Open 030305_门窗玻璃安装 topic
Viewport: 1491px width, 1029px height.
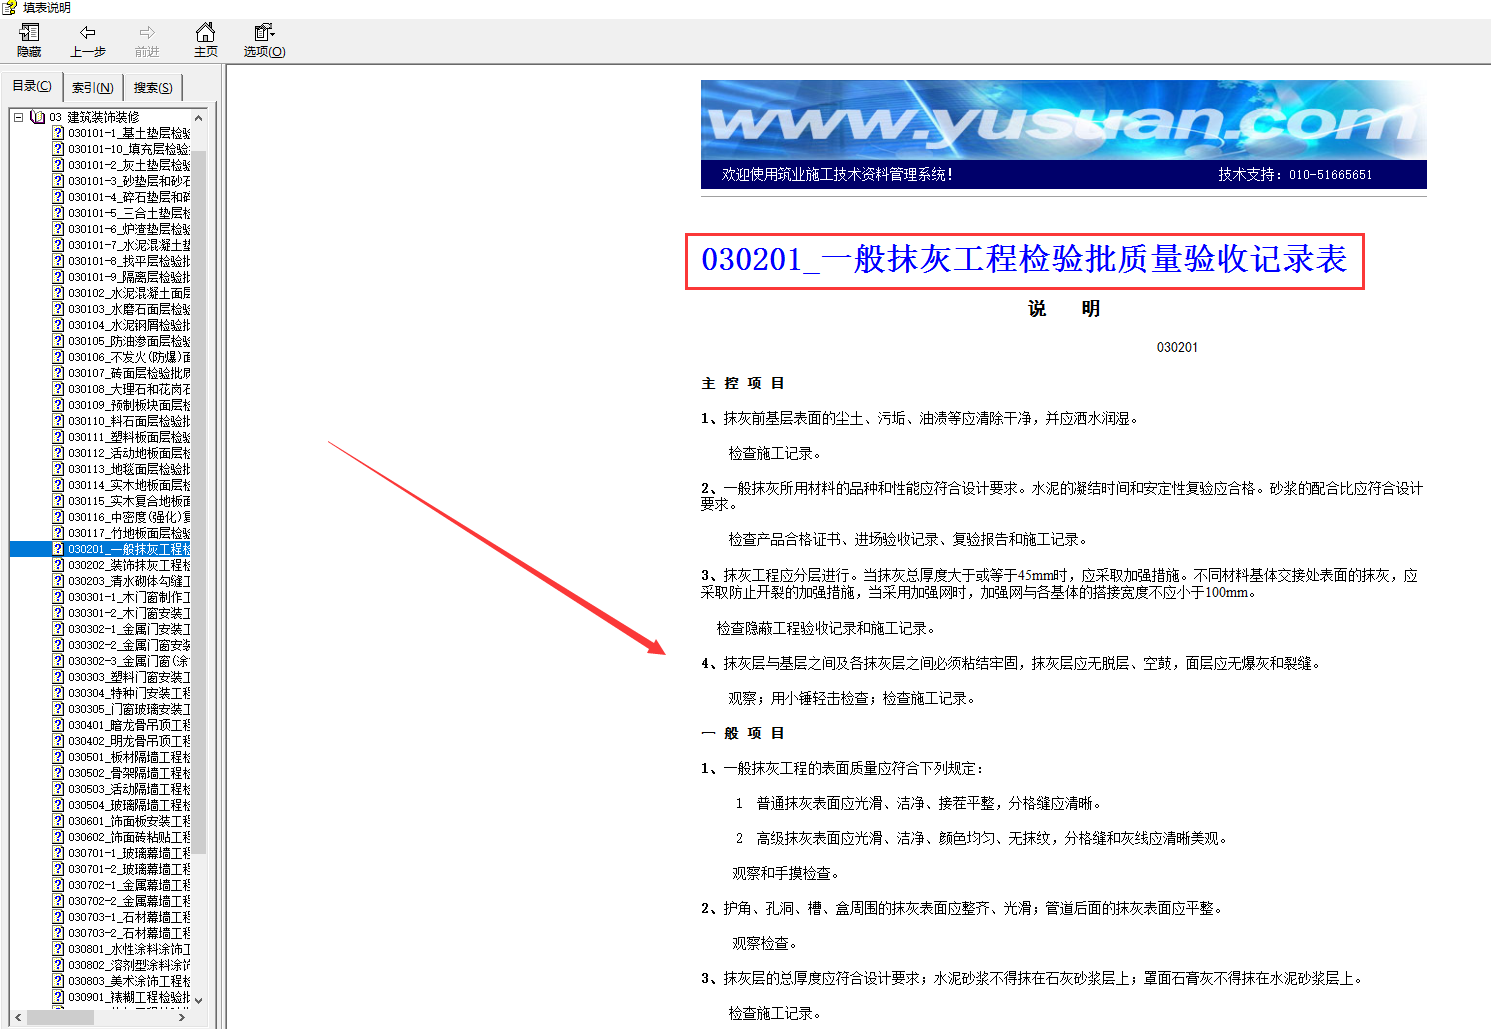point(129,709)
